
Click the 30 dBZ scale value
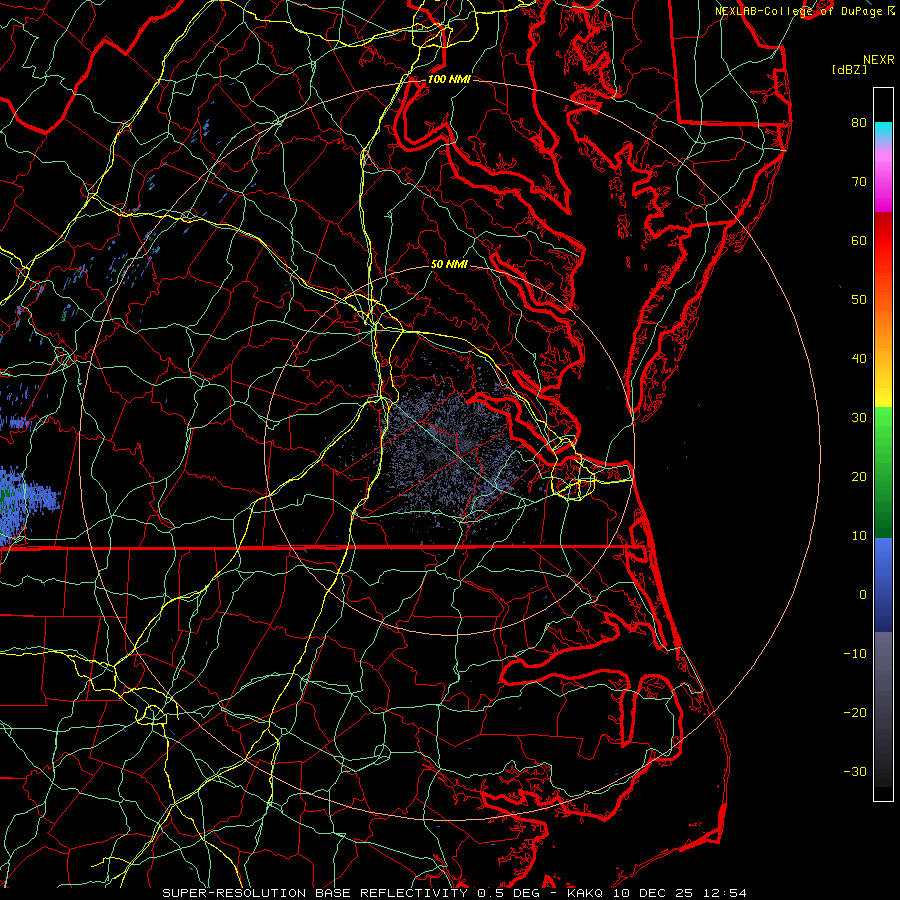859,418
